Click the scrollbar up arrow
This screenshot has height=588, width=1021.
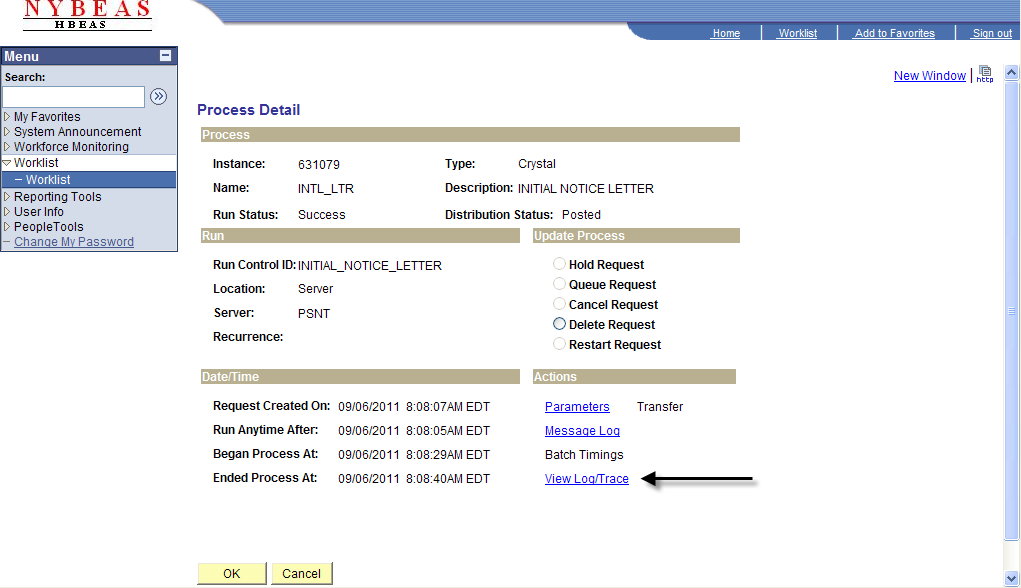point(1011,72)
